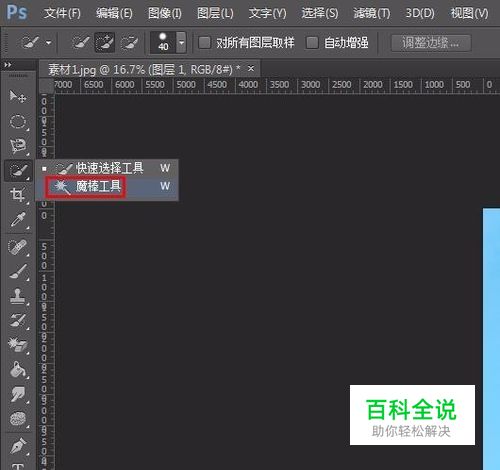Open the 3D(D) menu
The image size is (500, 470).
[420, 13]
